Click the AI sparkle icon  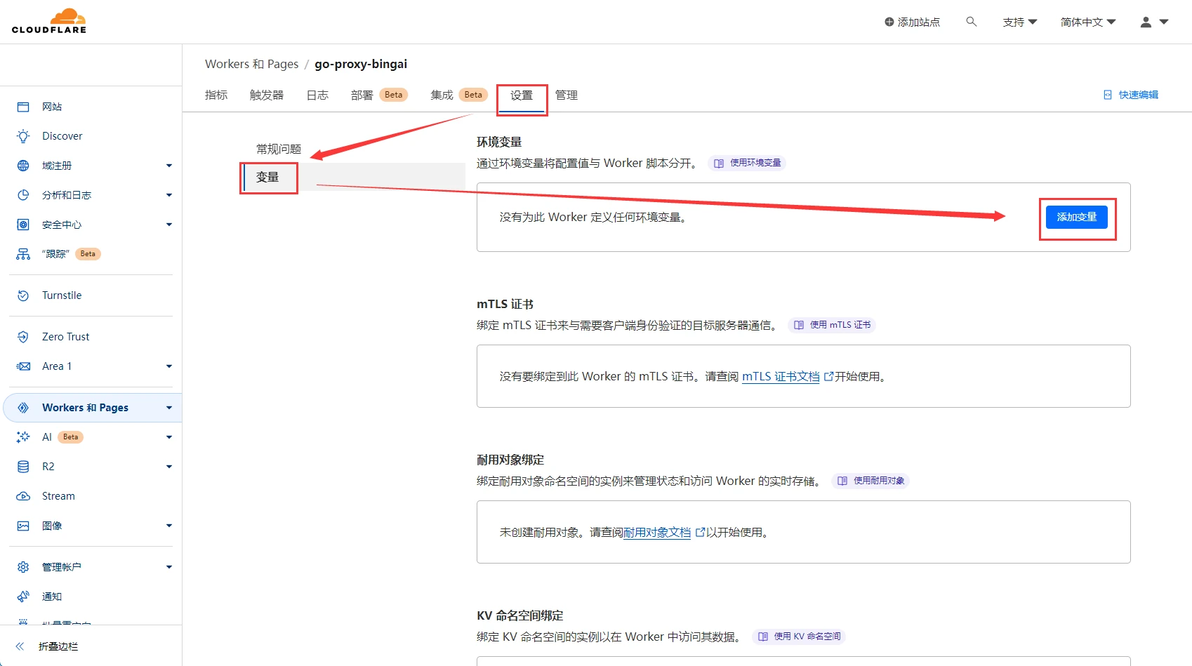point(24,437)
